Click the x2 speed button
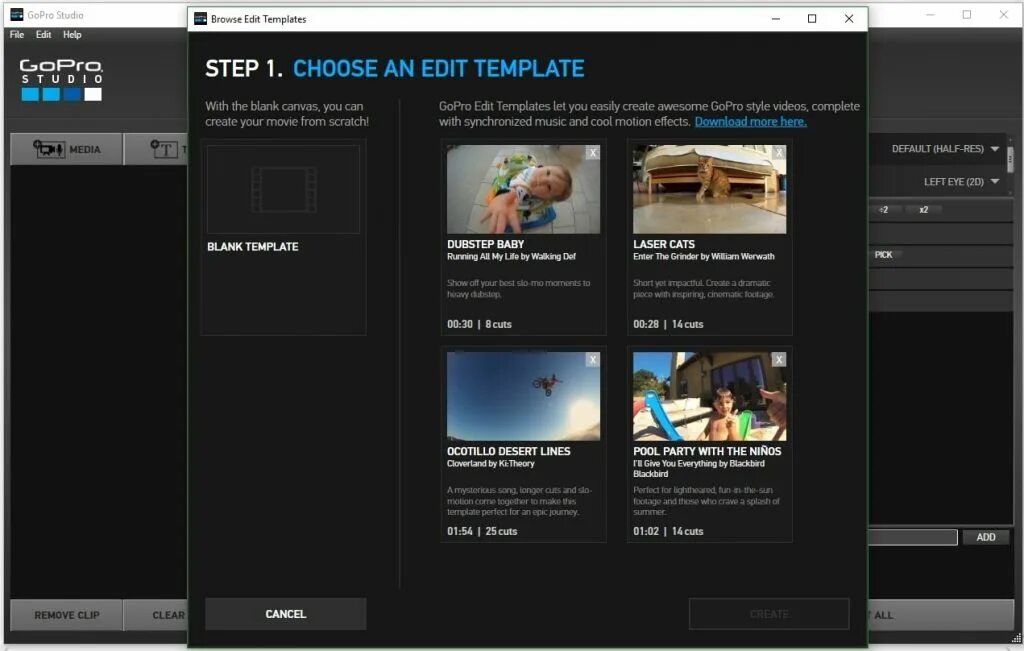 [x=923, y=210]
